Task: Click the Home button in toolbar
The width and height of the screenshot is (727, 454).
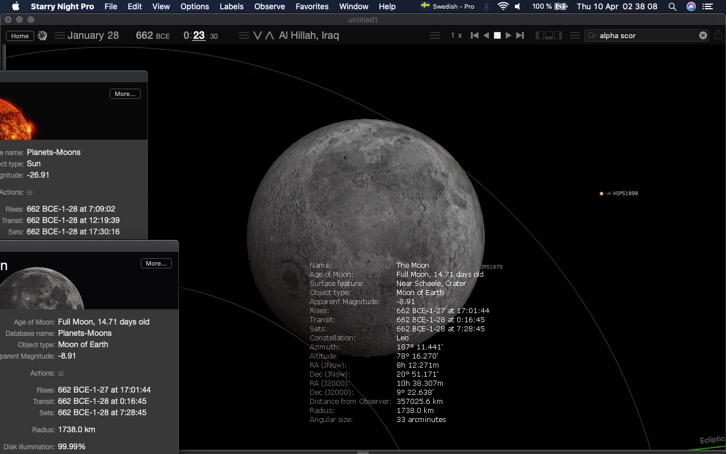Action: click(x=19, y=36)
